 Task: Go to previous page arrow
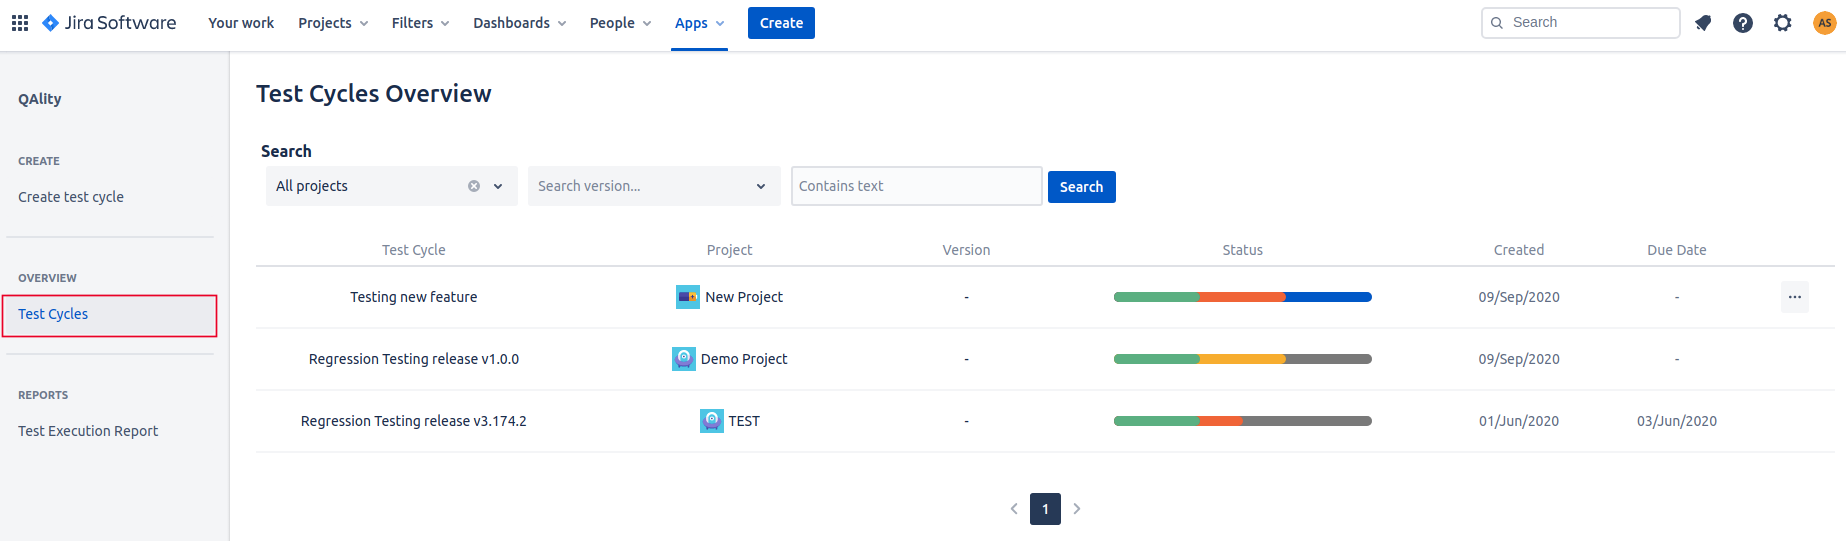tap(1014, 509)
